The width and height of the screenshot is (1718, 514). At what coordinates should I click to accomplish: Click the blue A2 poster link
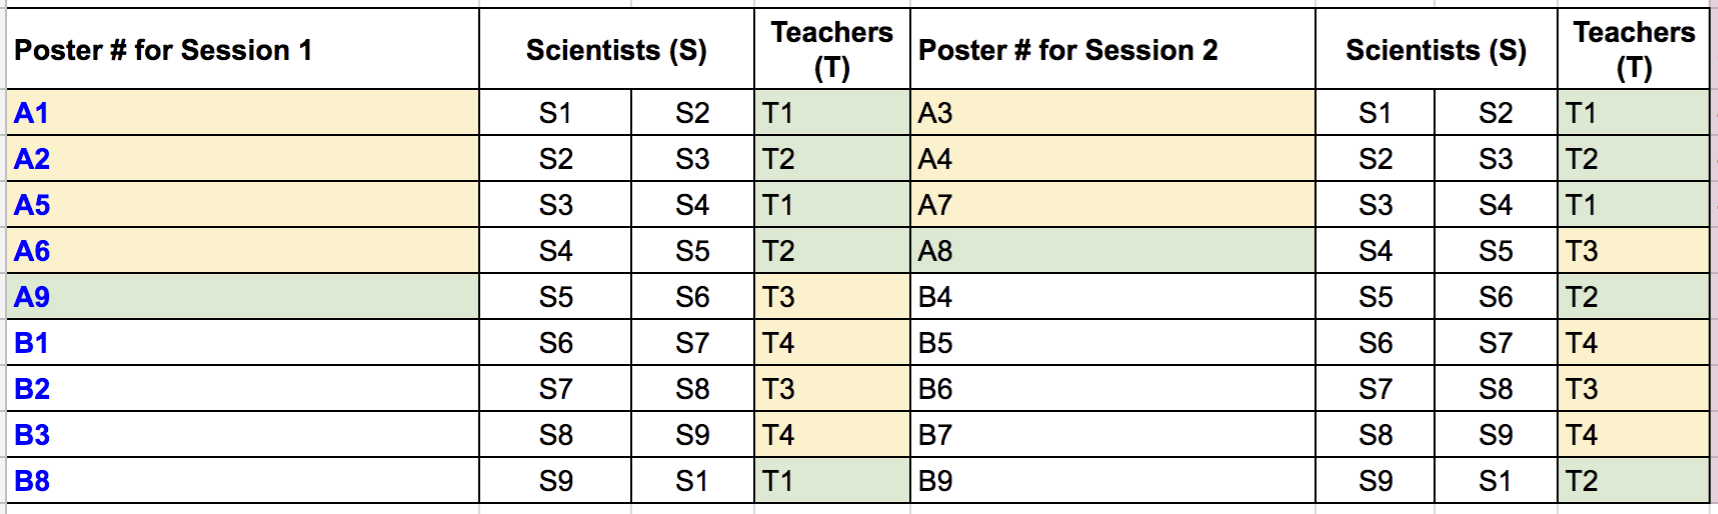tap(32, 159)
